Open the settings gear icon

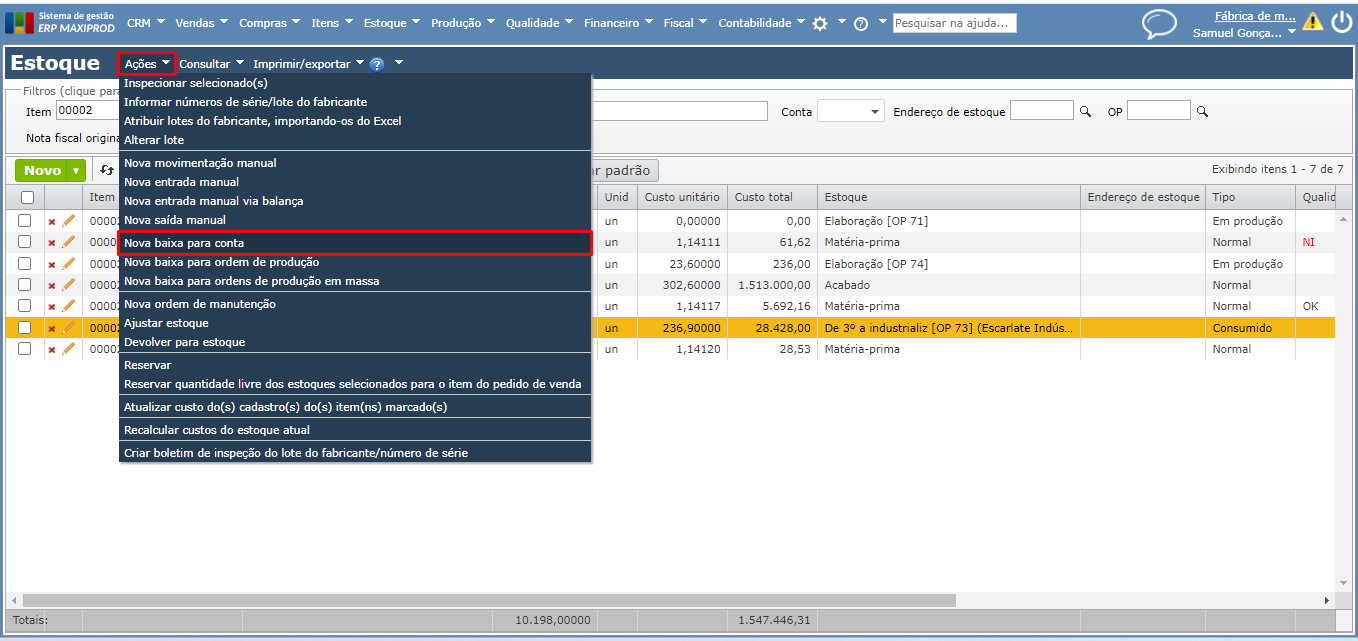click(x=820, y=23)
